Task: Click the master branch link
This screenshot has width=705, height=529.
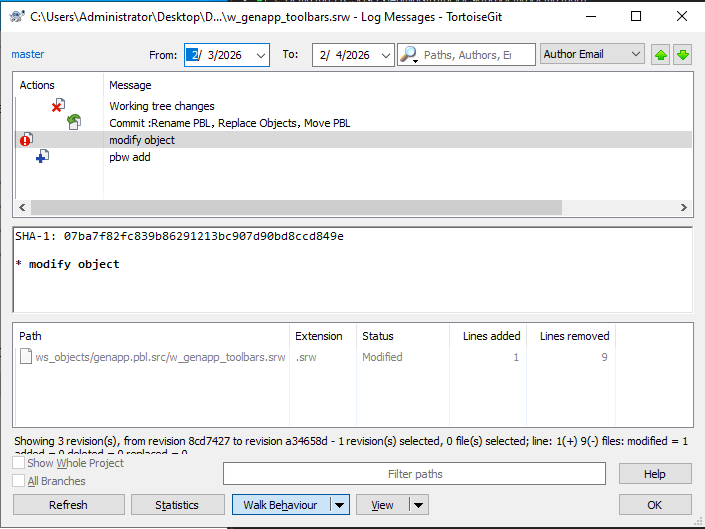Action: pos(28,54)
